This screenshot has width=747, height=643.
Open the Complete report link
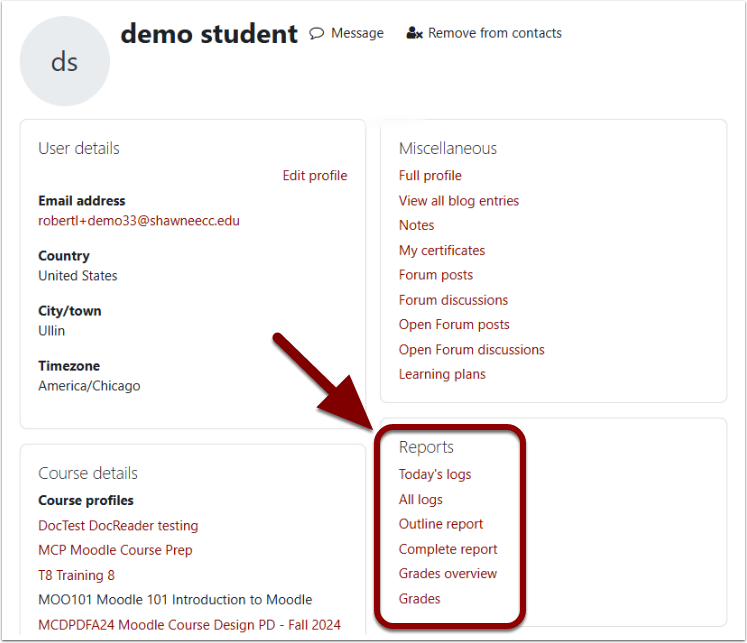point(448,549)
